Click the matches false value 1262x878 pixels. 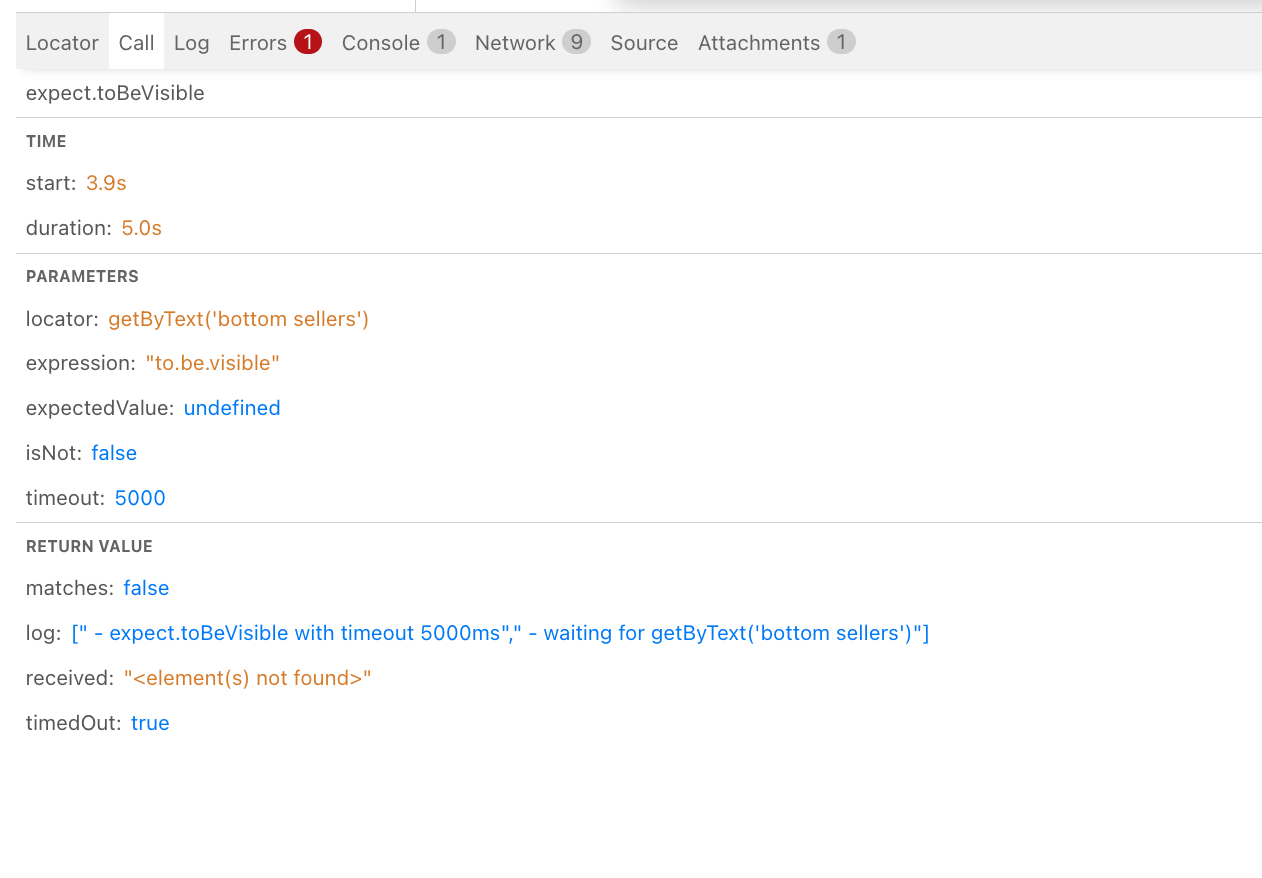[x=146, y=588]
